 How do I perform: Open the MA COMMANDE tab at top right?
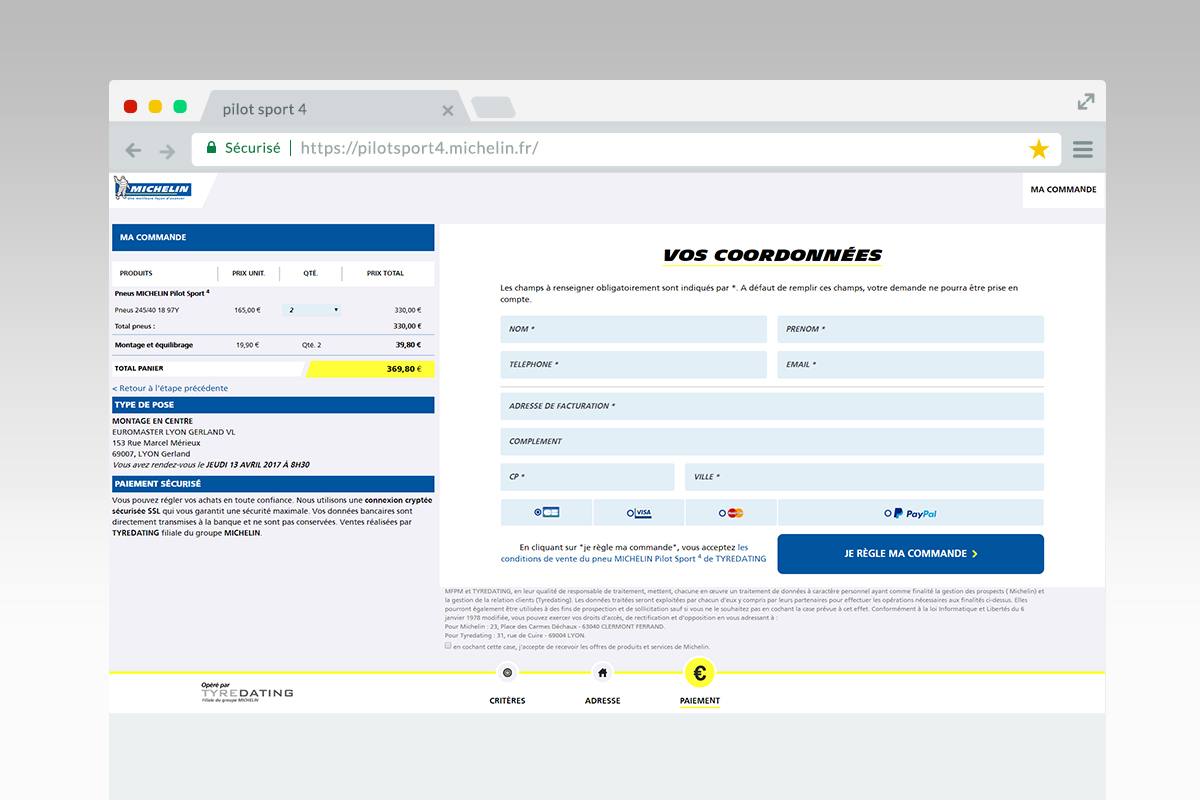point(1063,190)
